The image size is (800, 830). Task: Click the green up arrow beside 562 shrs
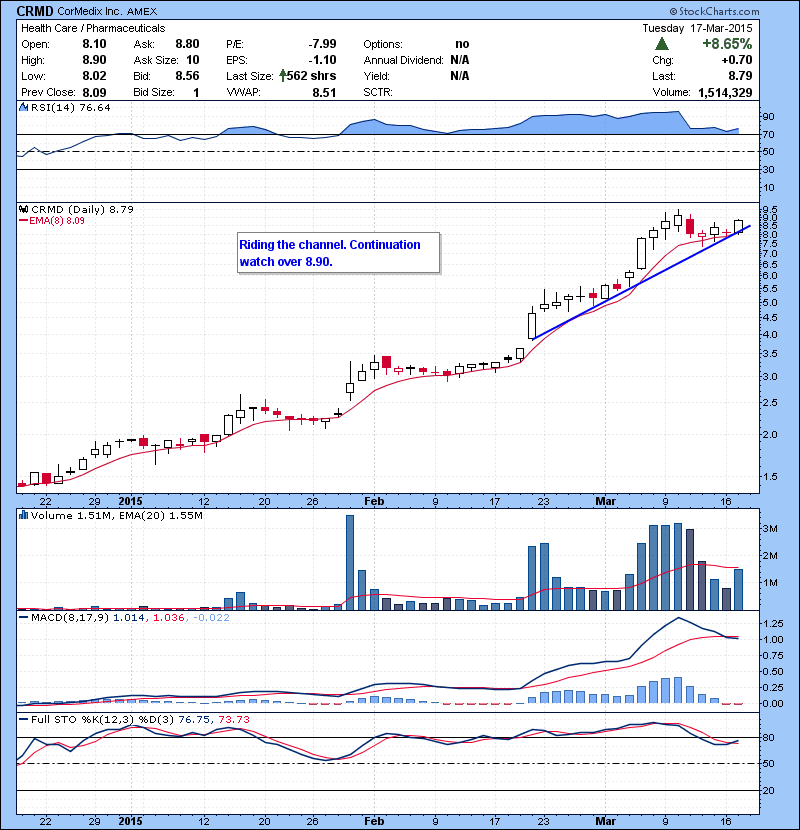(x=283, y=76)
